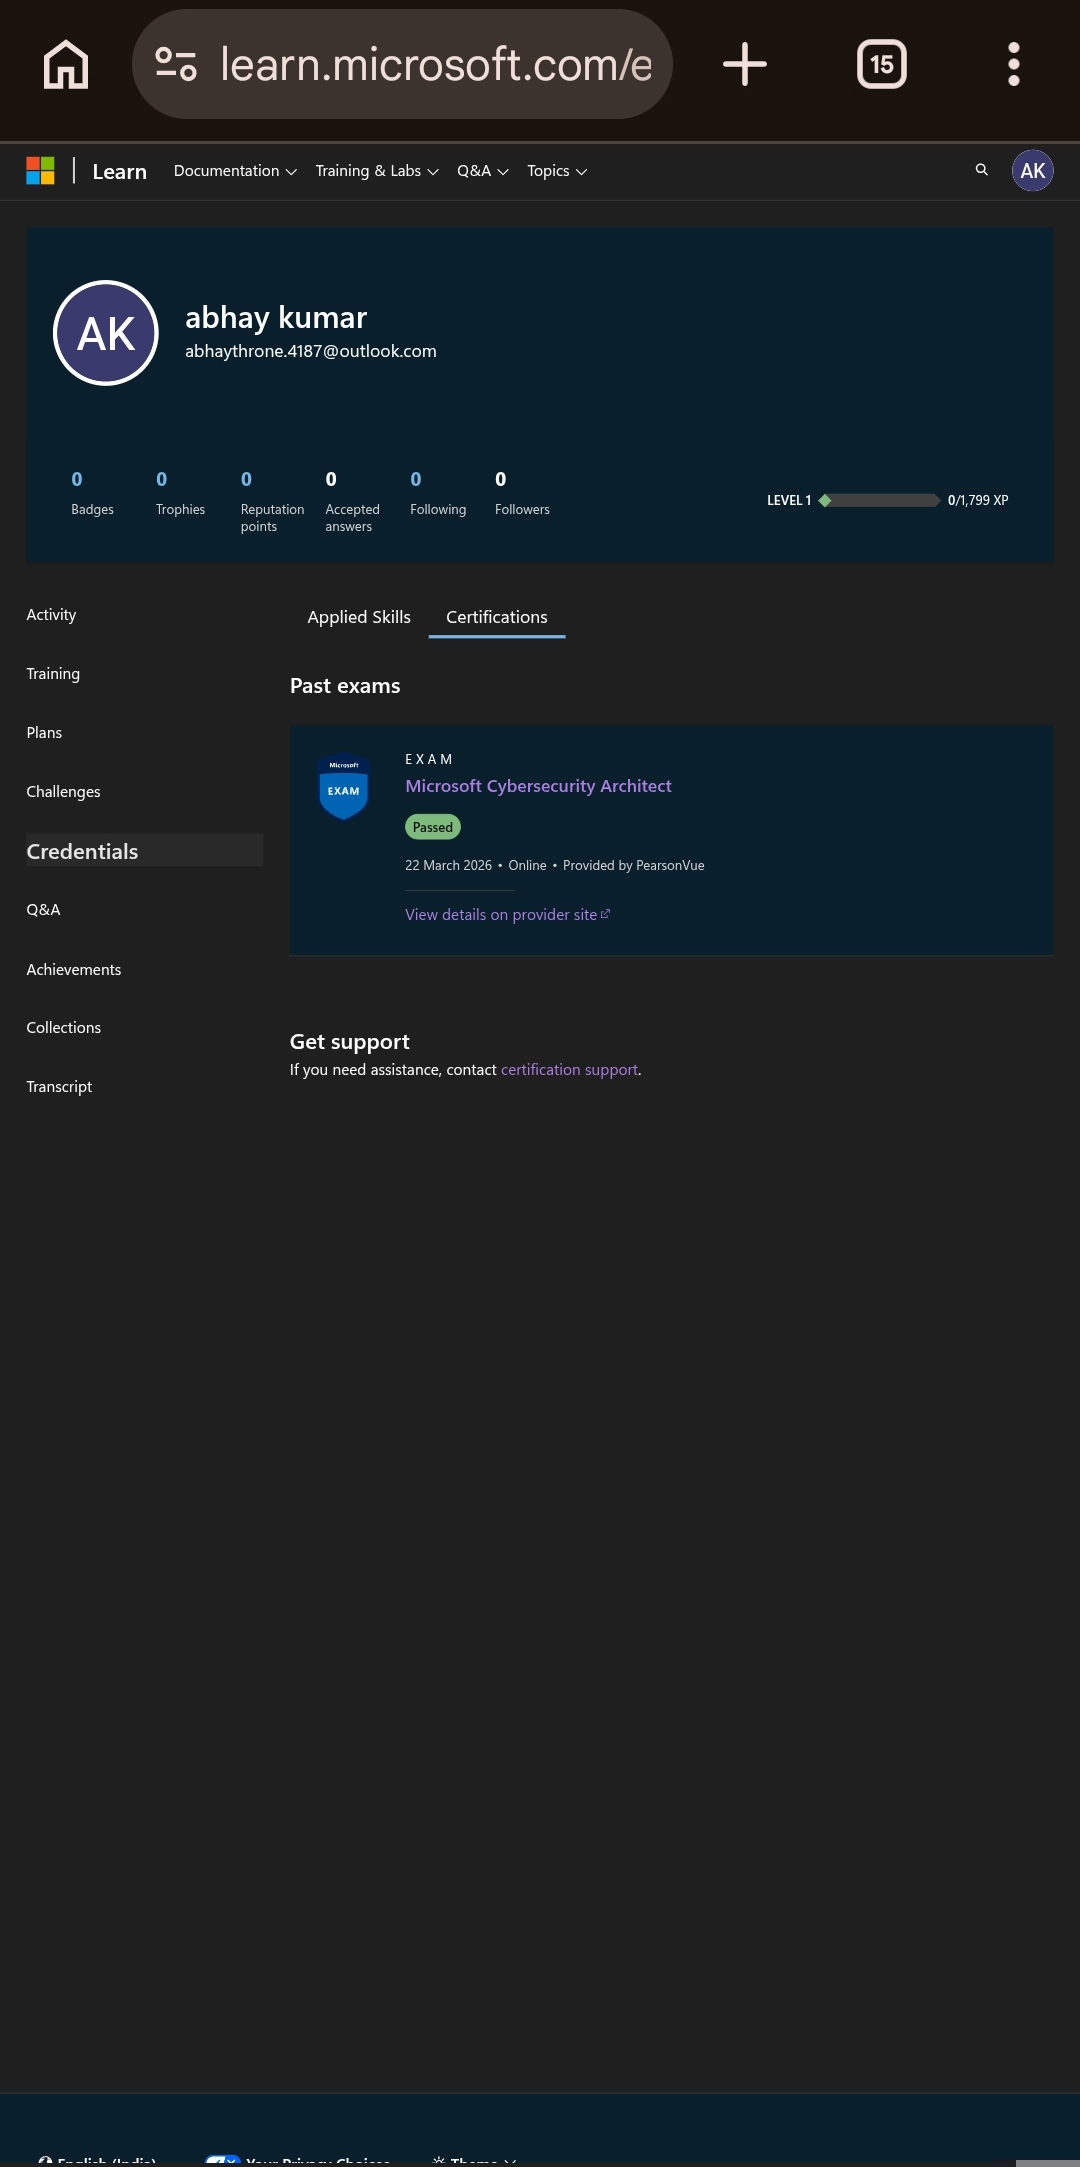The width and height of the screenshot is (1080, 2167).
Task: Open the browser three-dot menu
Action: pos(1014,64)
